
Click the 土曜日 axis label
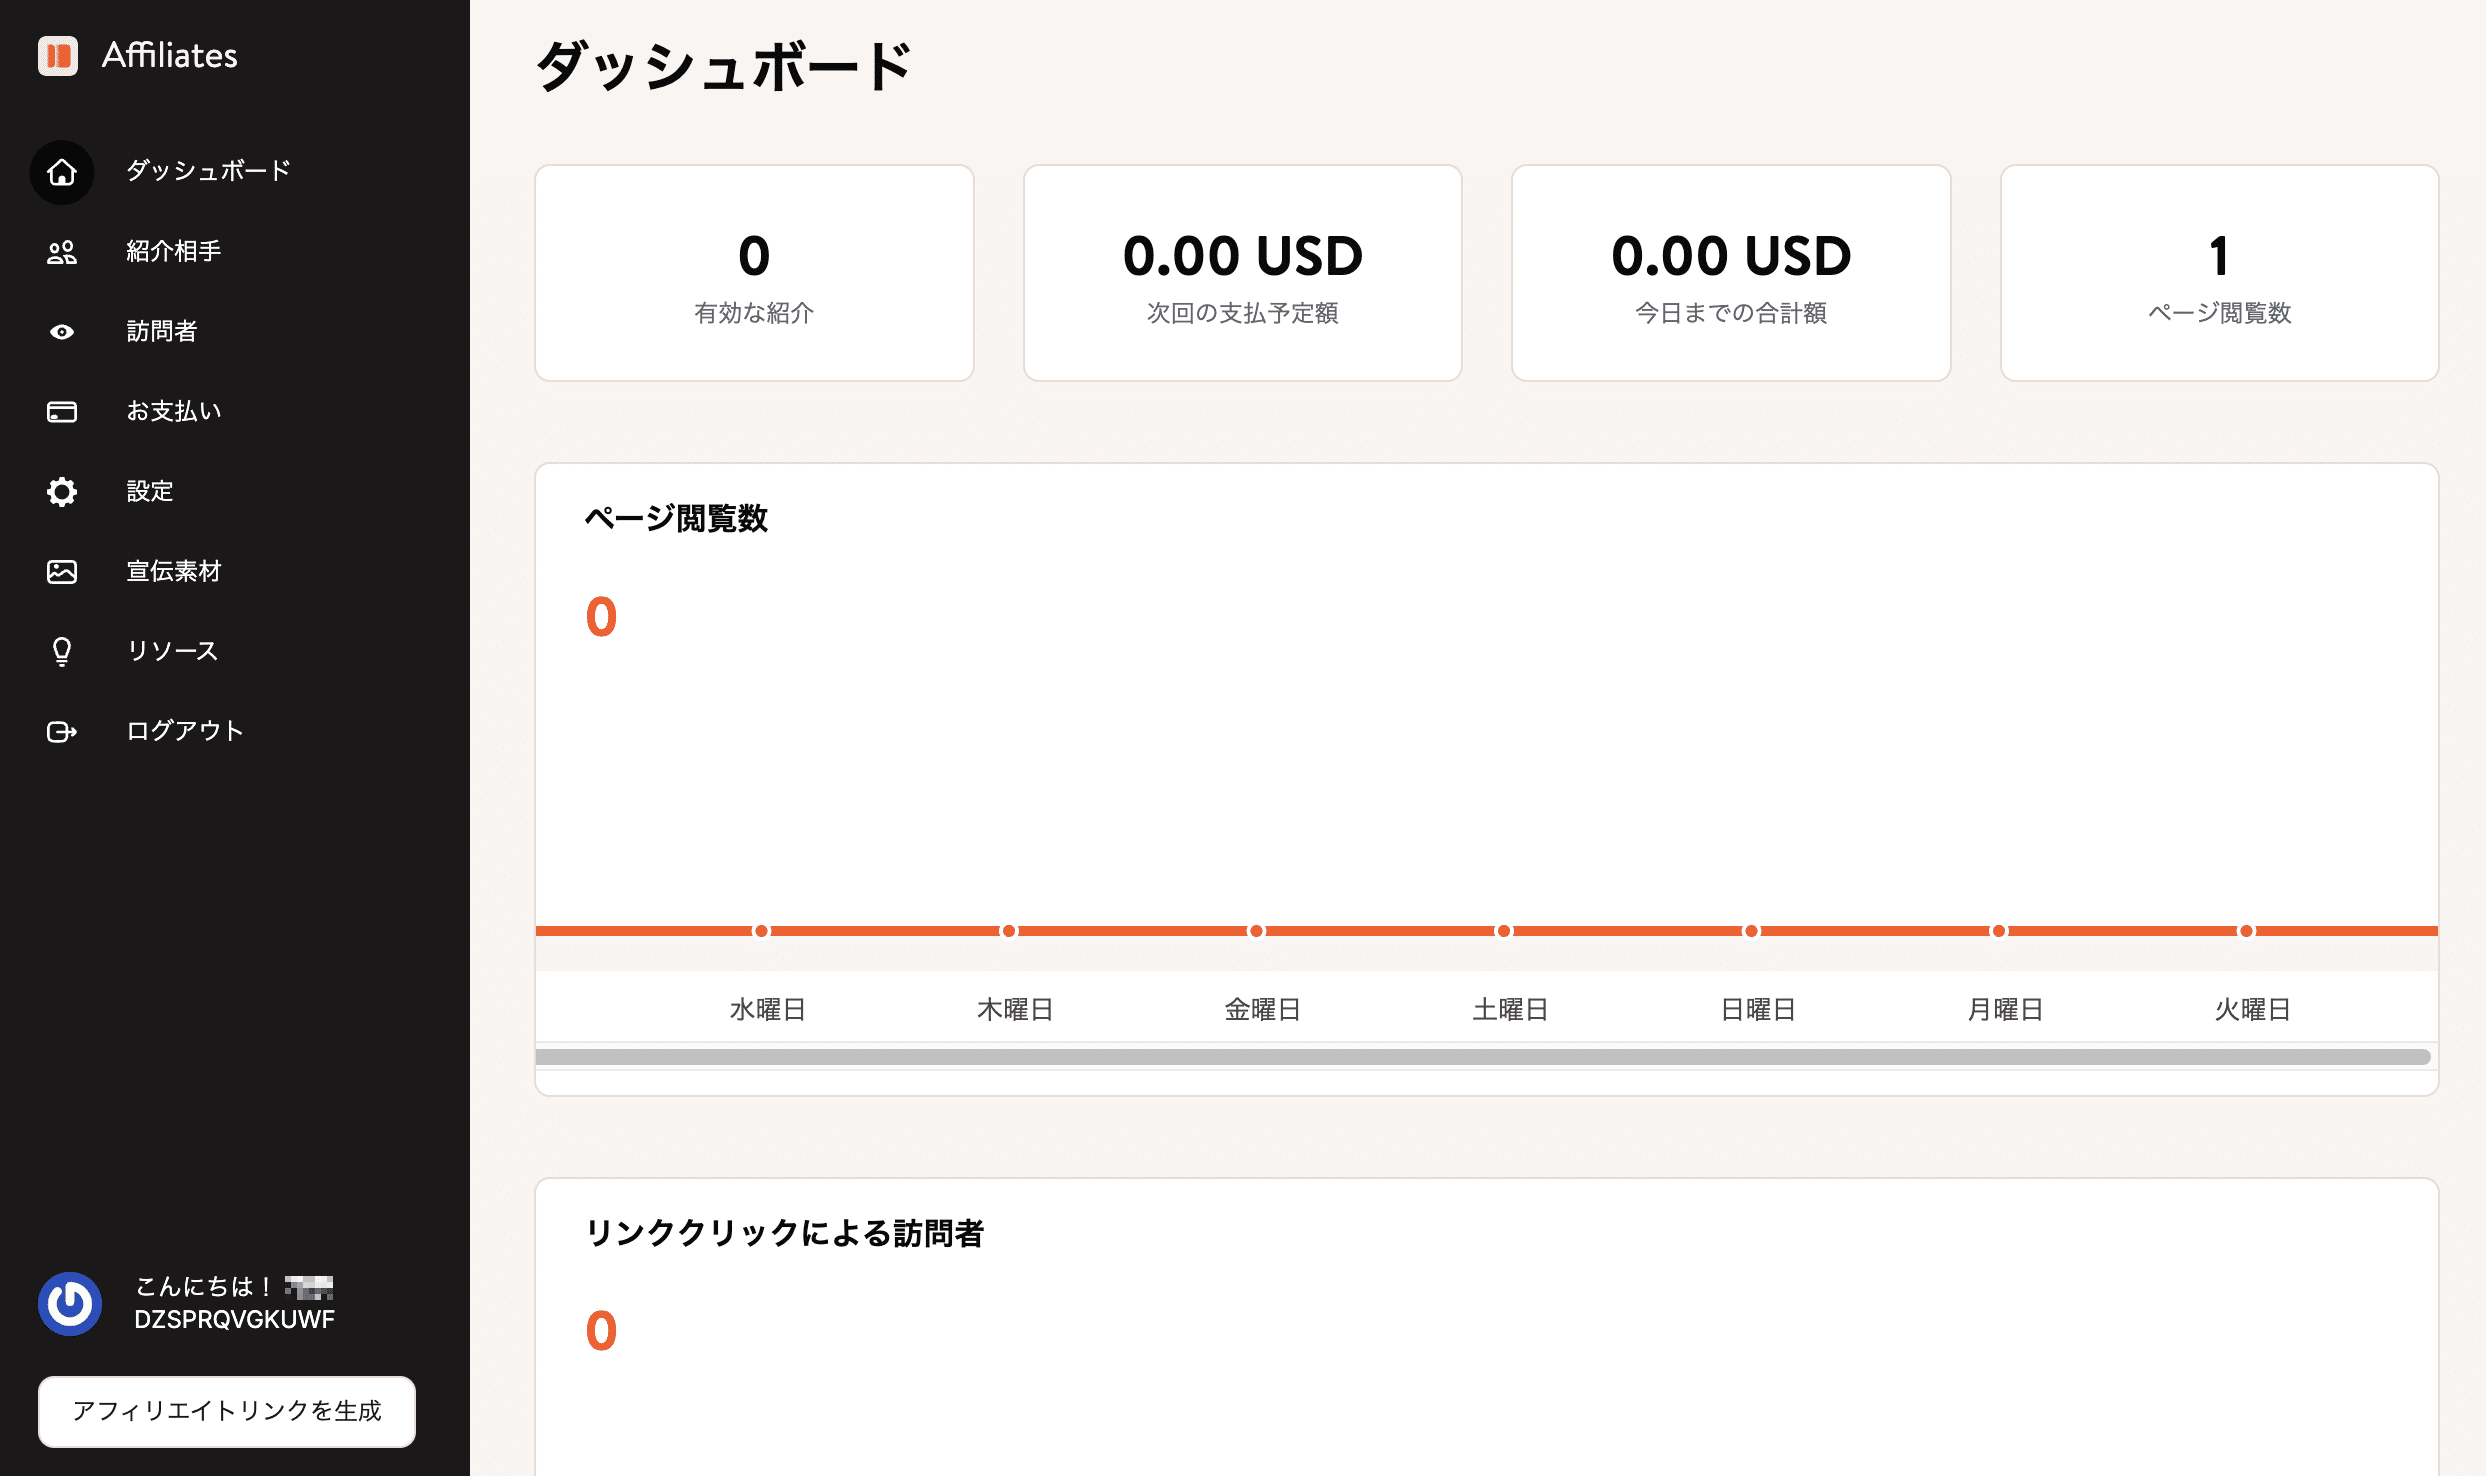coord(1510,1009)
